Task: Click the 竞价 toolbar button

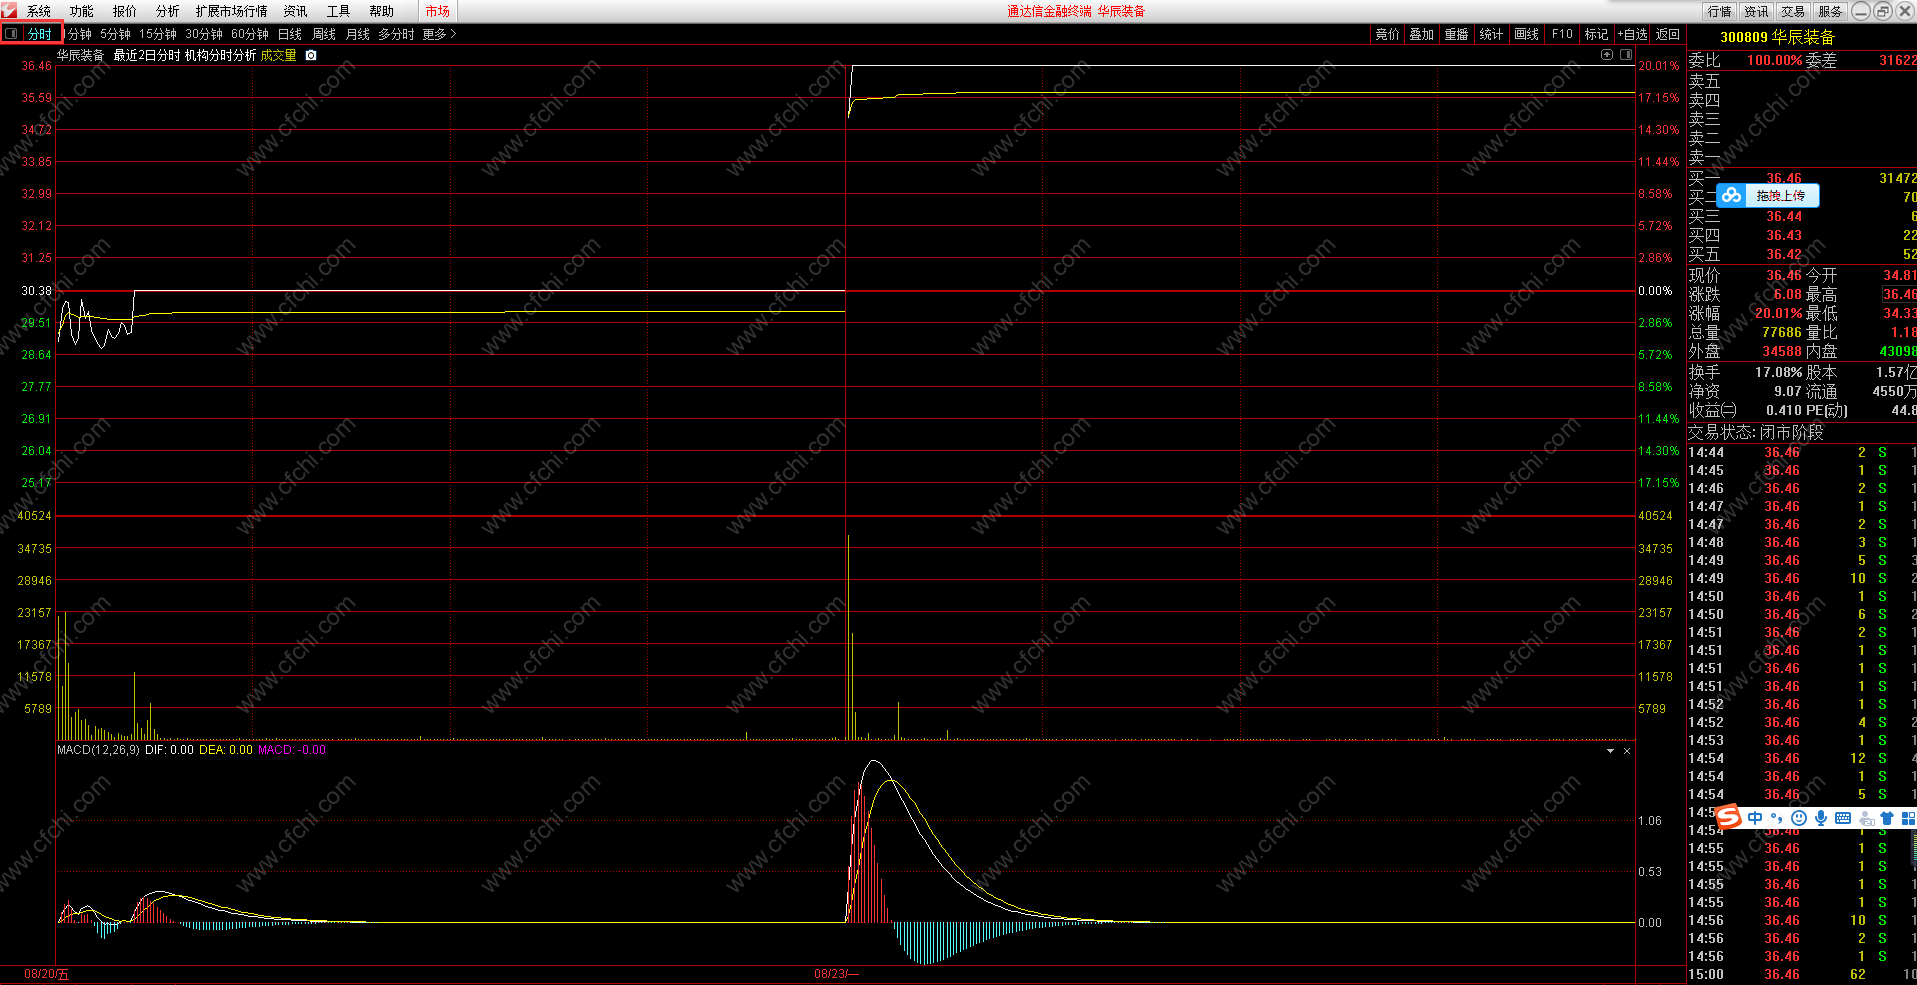Action: [x=1388, y=34]
